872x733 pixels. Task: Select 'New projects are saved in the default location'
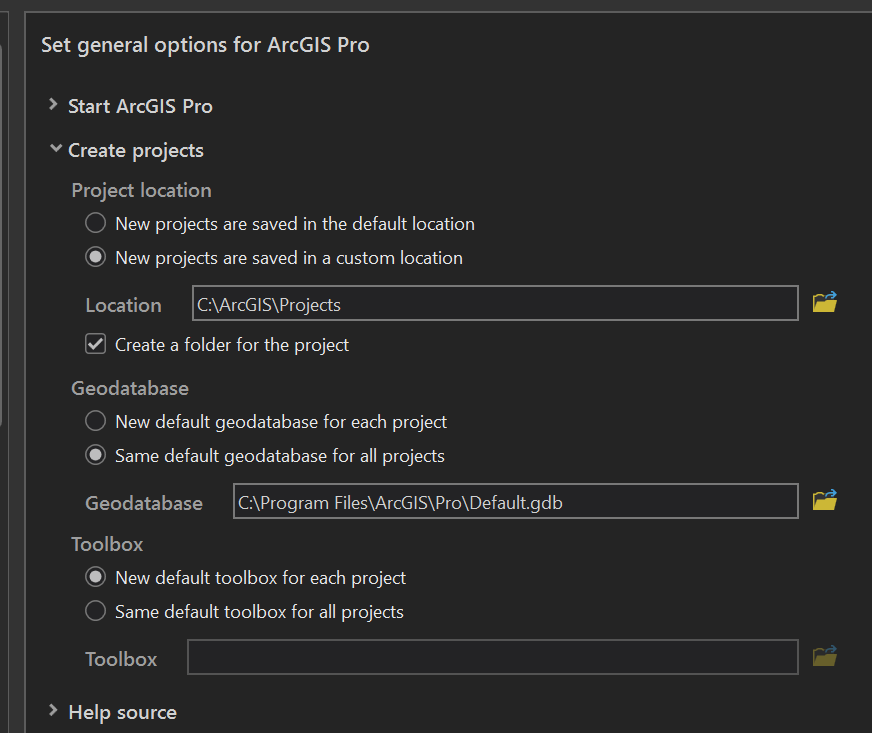pos(96,223)
